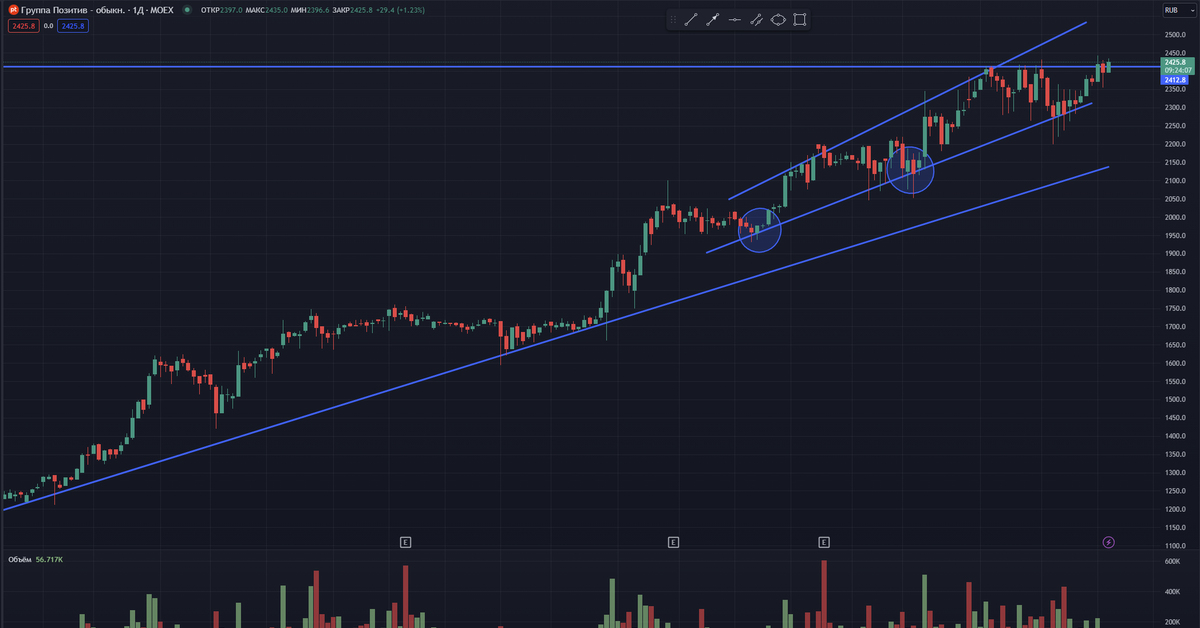Click the Объём volume indicator label
The image size is (1200, 628).
(20, 560)
